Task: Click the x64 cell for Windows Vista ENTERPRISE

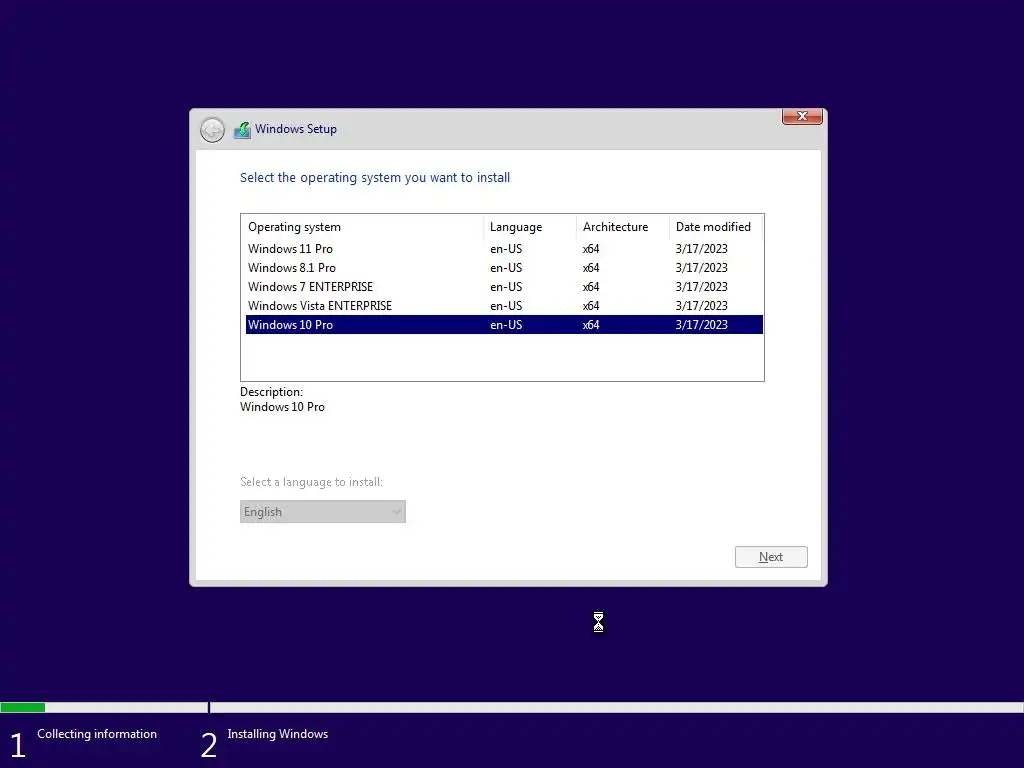Action: (591, 306)
